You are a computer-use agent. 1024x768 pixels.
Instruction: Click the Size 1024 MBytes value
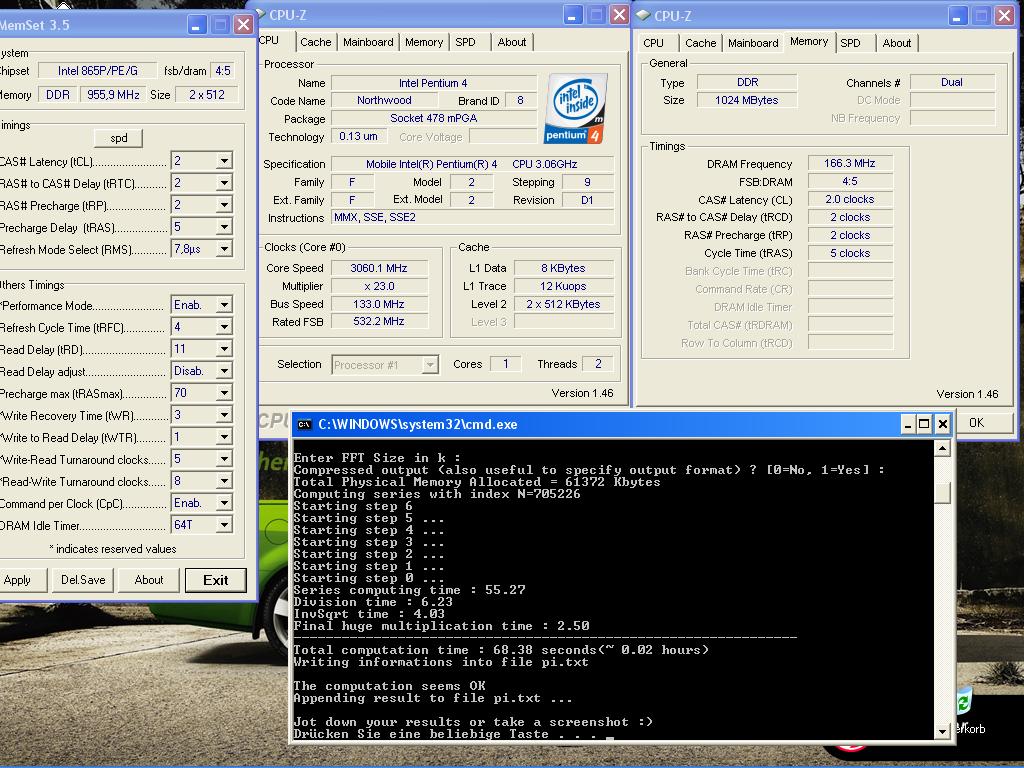[x=746, y=100]
